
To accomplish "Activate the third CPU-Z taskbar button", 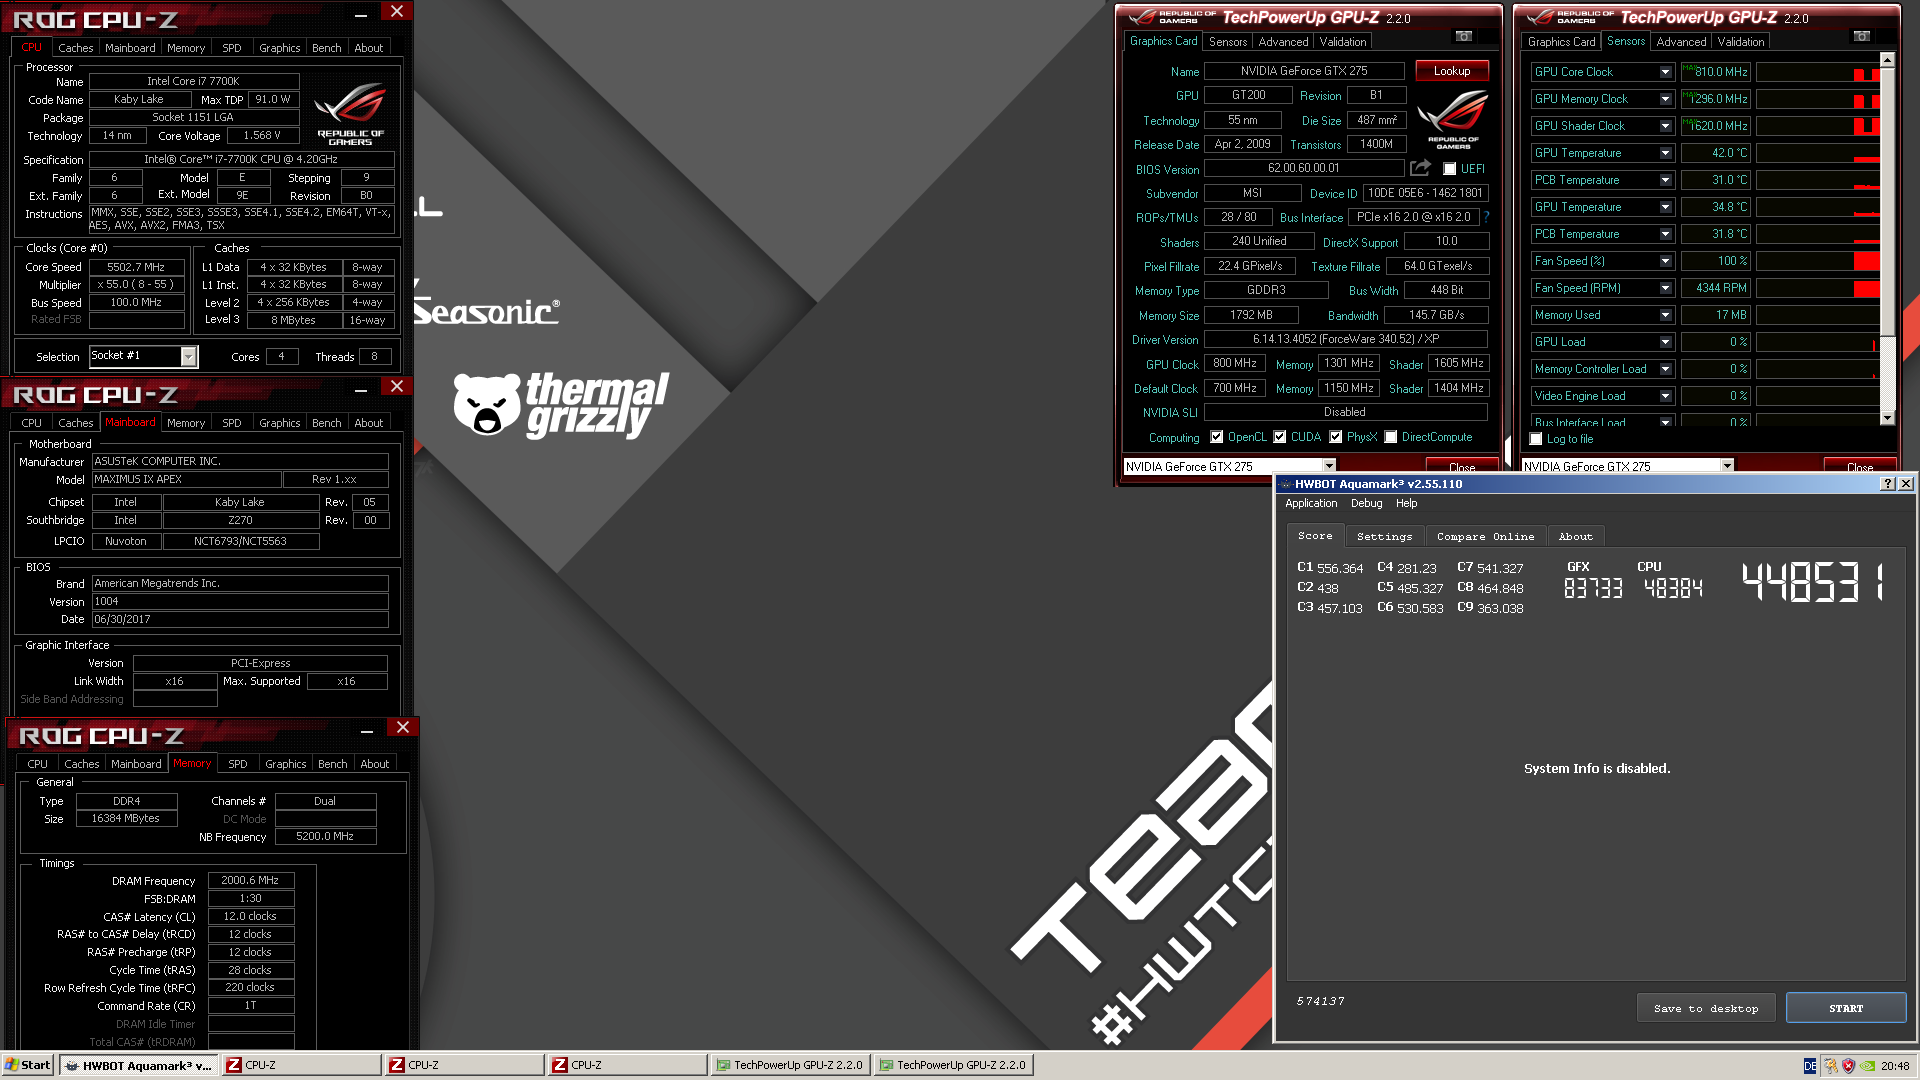I will (x=627, y=1066).
